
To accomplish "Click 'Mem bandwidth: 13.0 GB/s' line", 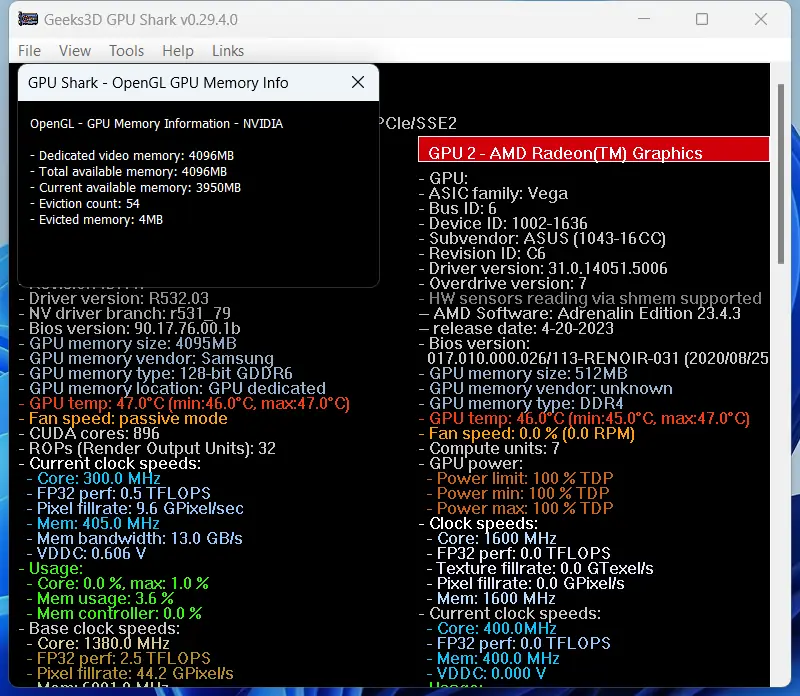I will (x=135, y=539).
